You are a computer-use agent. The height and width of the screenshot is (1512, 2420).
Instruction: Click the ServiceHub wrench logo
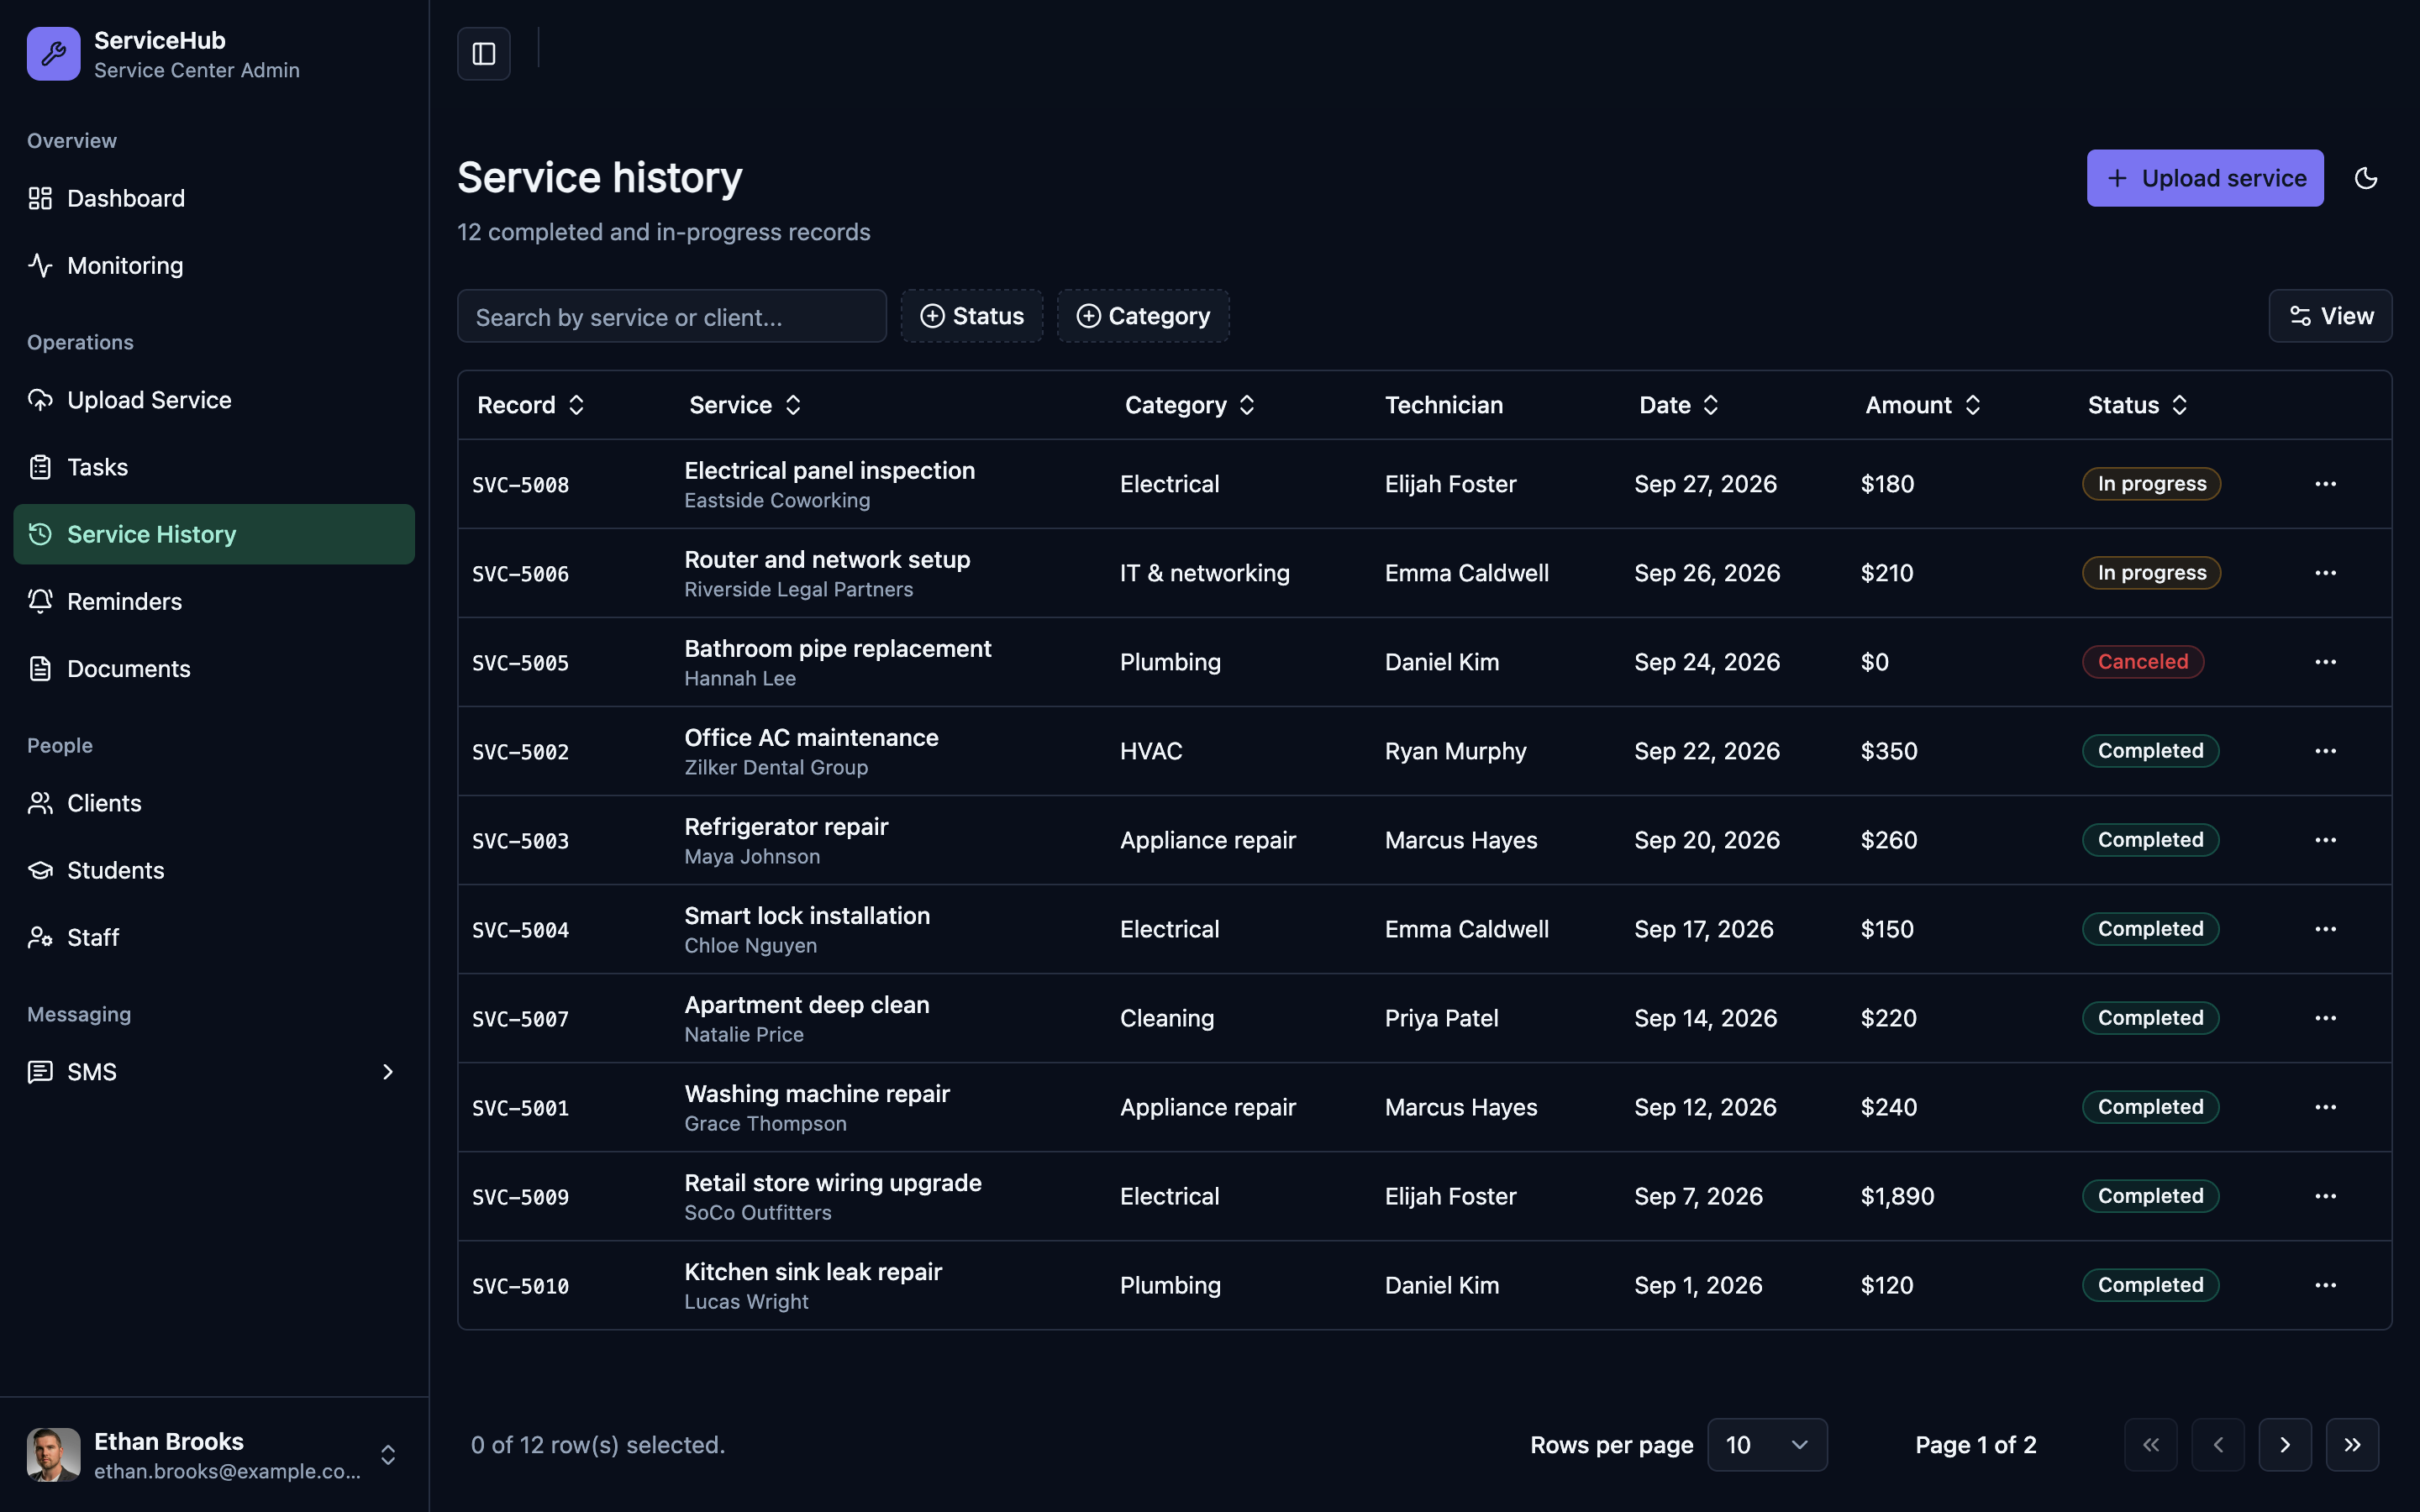(x=54, y=54)
